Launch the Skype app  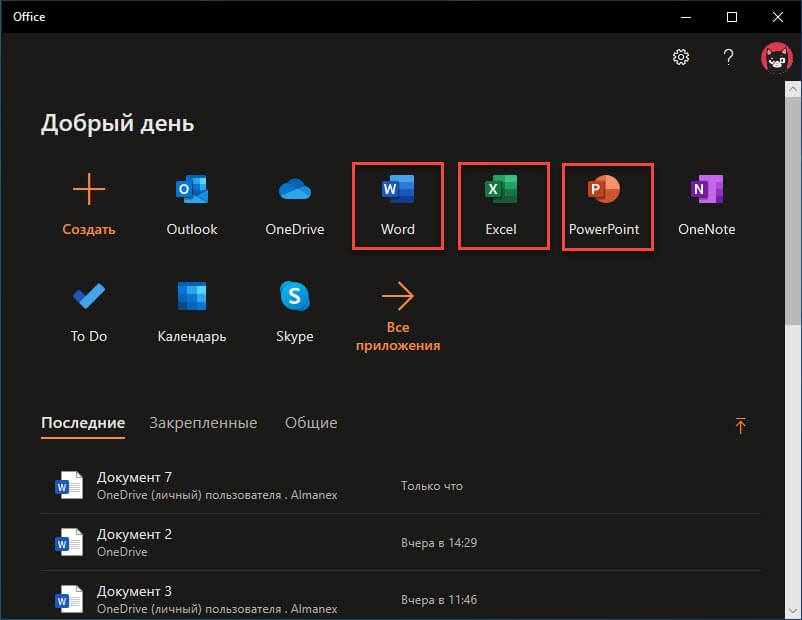pyautogui.click(x=294, y=312)
